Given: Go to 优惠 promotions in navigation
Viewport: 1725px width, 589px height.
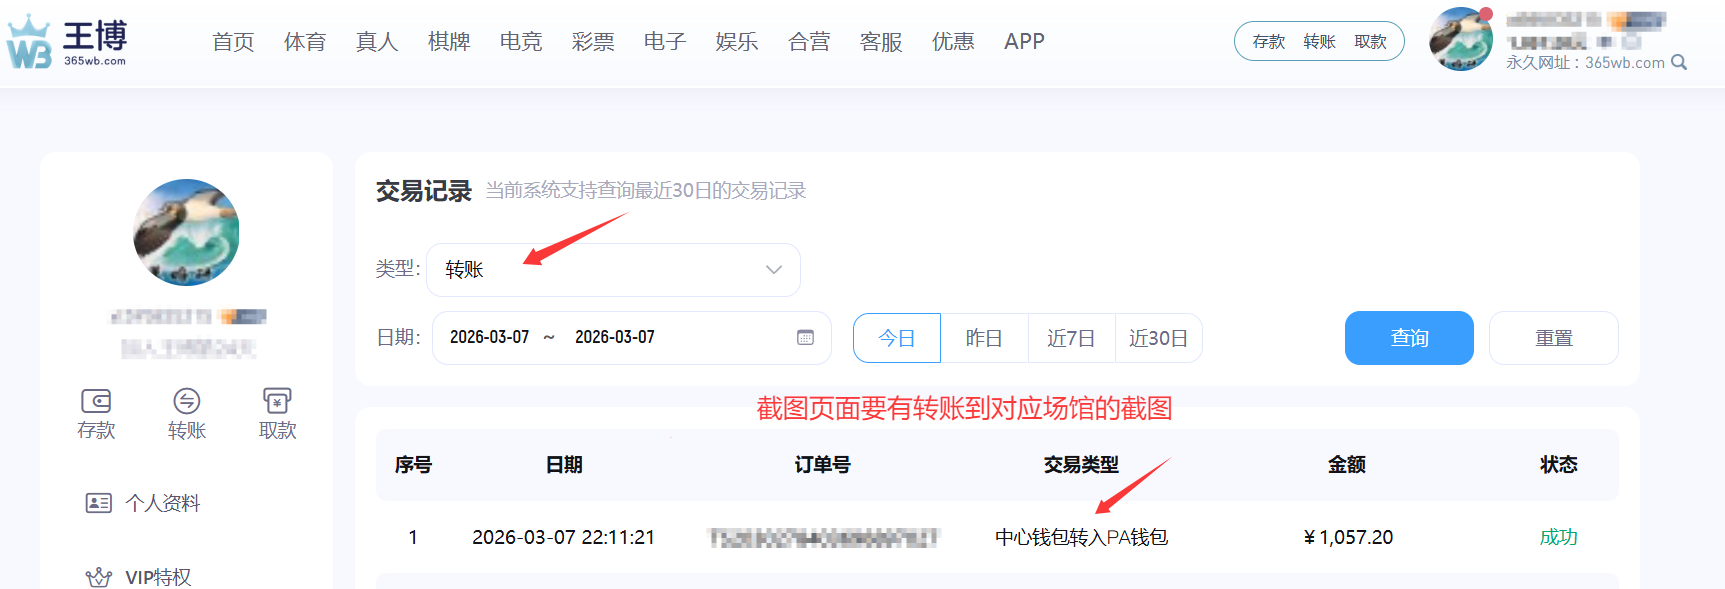Looking at the screenshot, I should (953, 42).
